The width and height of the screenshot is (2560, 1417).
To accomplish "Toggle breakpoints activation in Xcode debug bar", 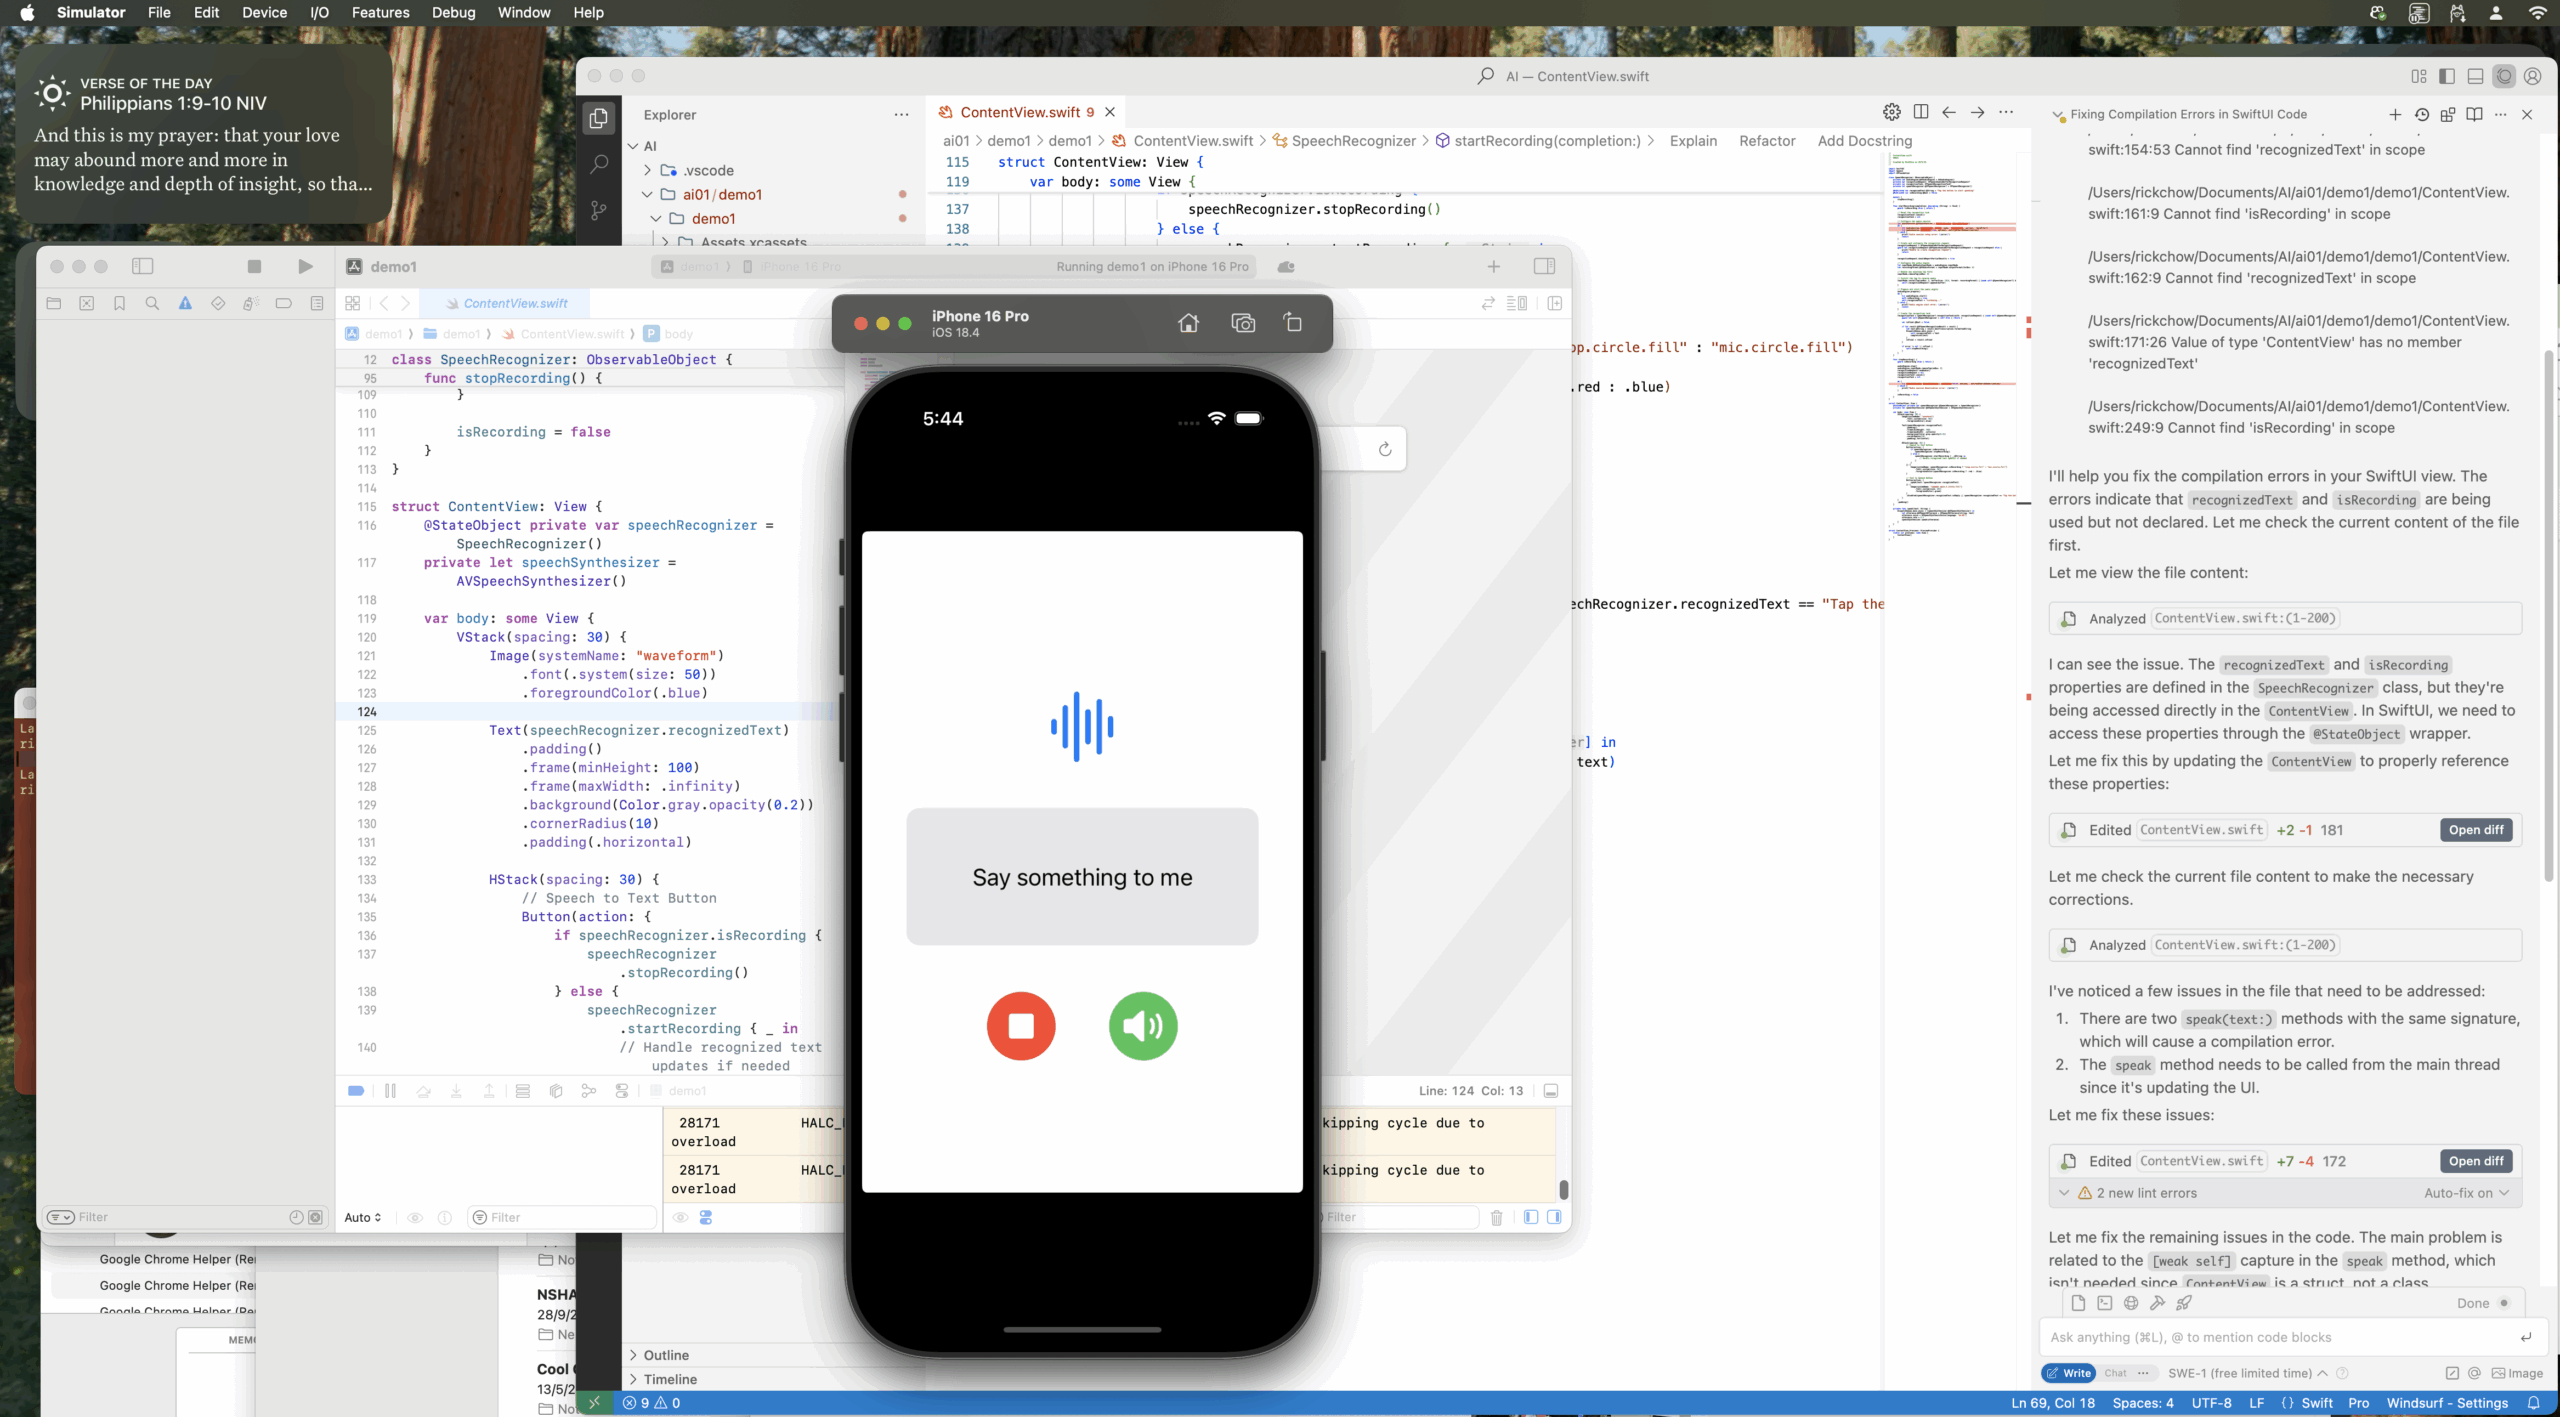I will (356, 1091).
